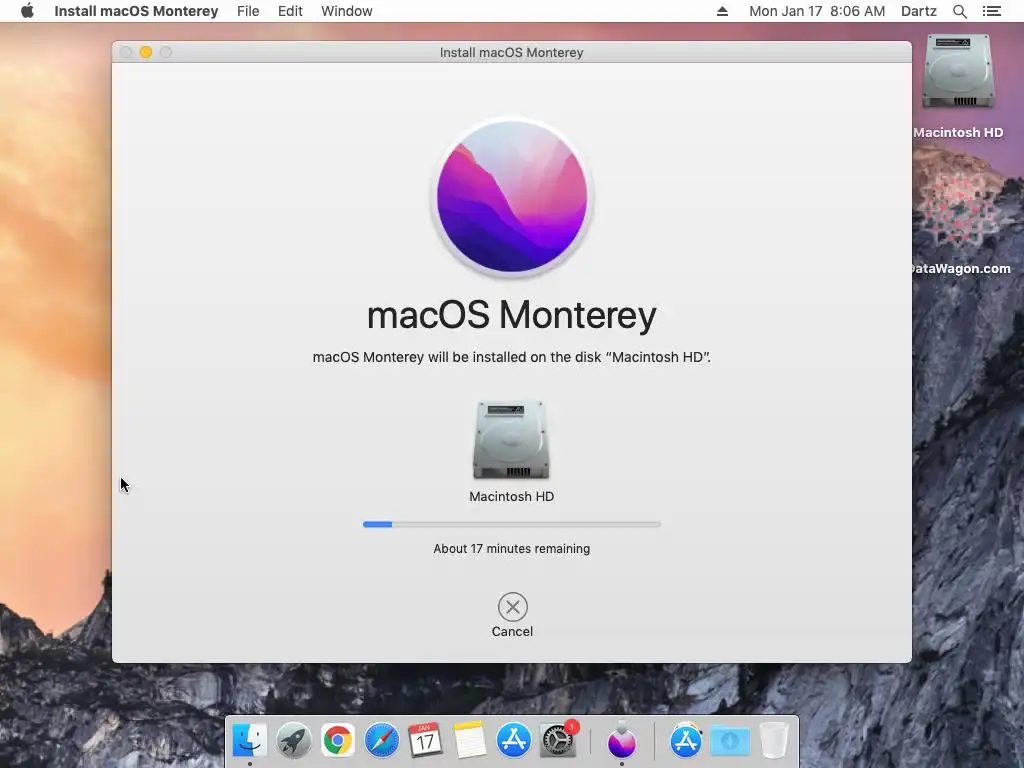
Task: Launch Safari from the Dock
Action: (x=381, y=741)
